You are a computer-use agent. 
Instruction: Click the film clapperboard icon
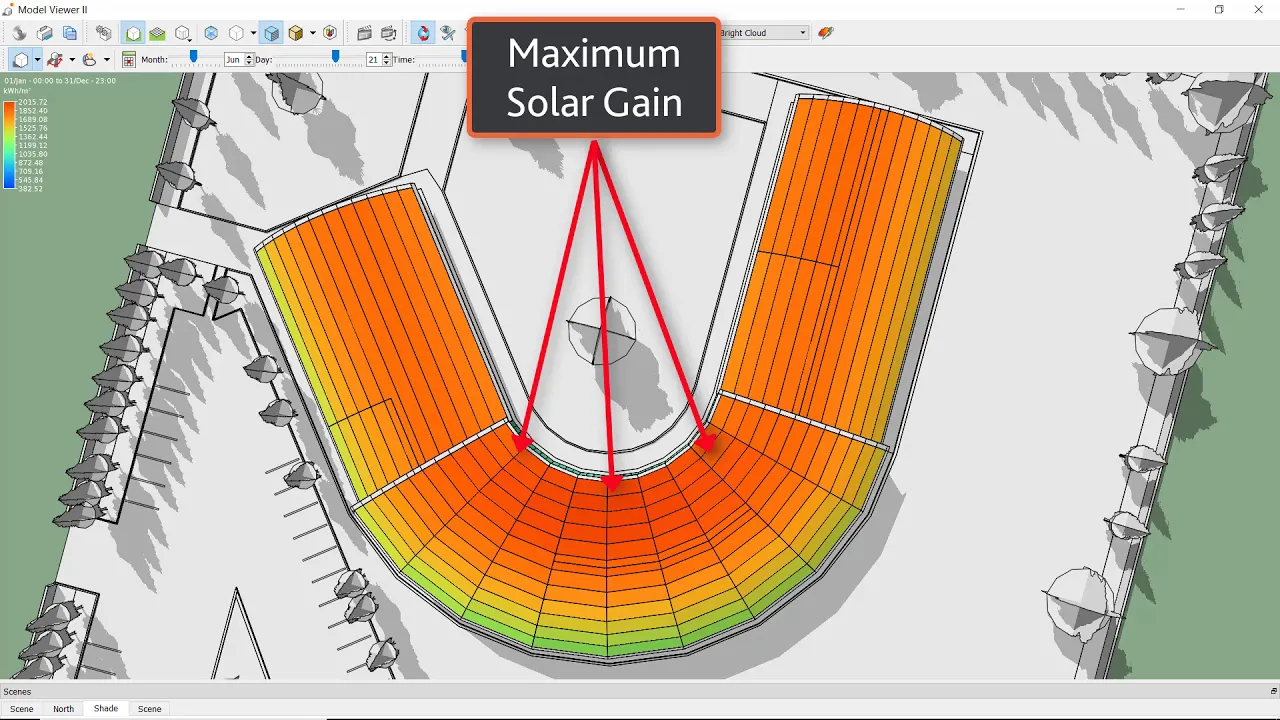pyautogui.click(x=365, y=33)
